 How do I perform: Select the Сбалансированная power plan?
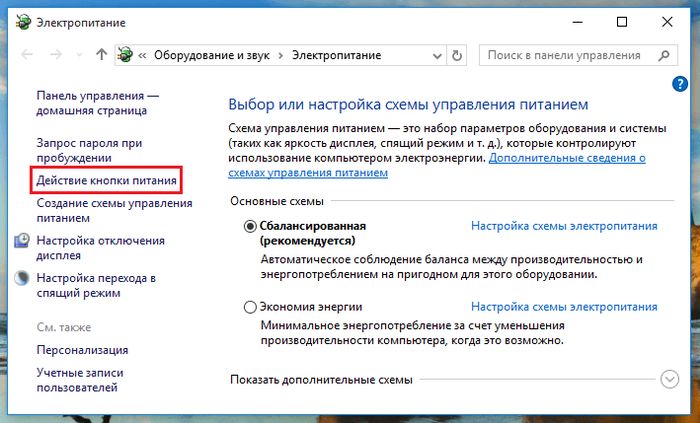pyautogui.click(x=250, y=227)
